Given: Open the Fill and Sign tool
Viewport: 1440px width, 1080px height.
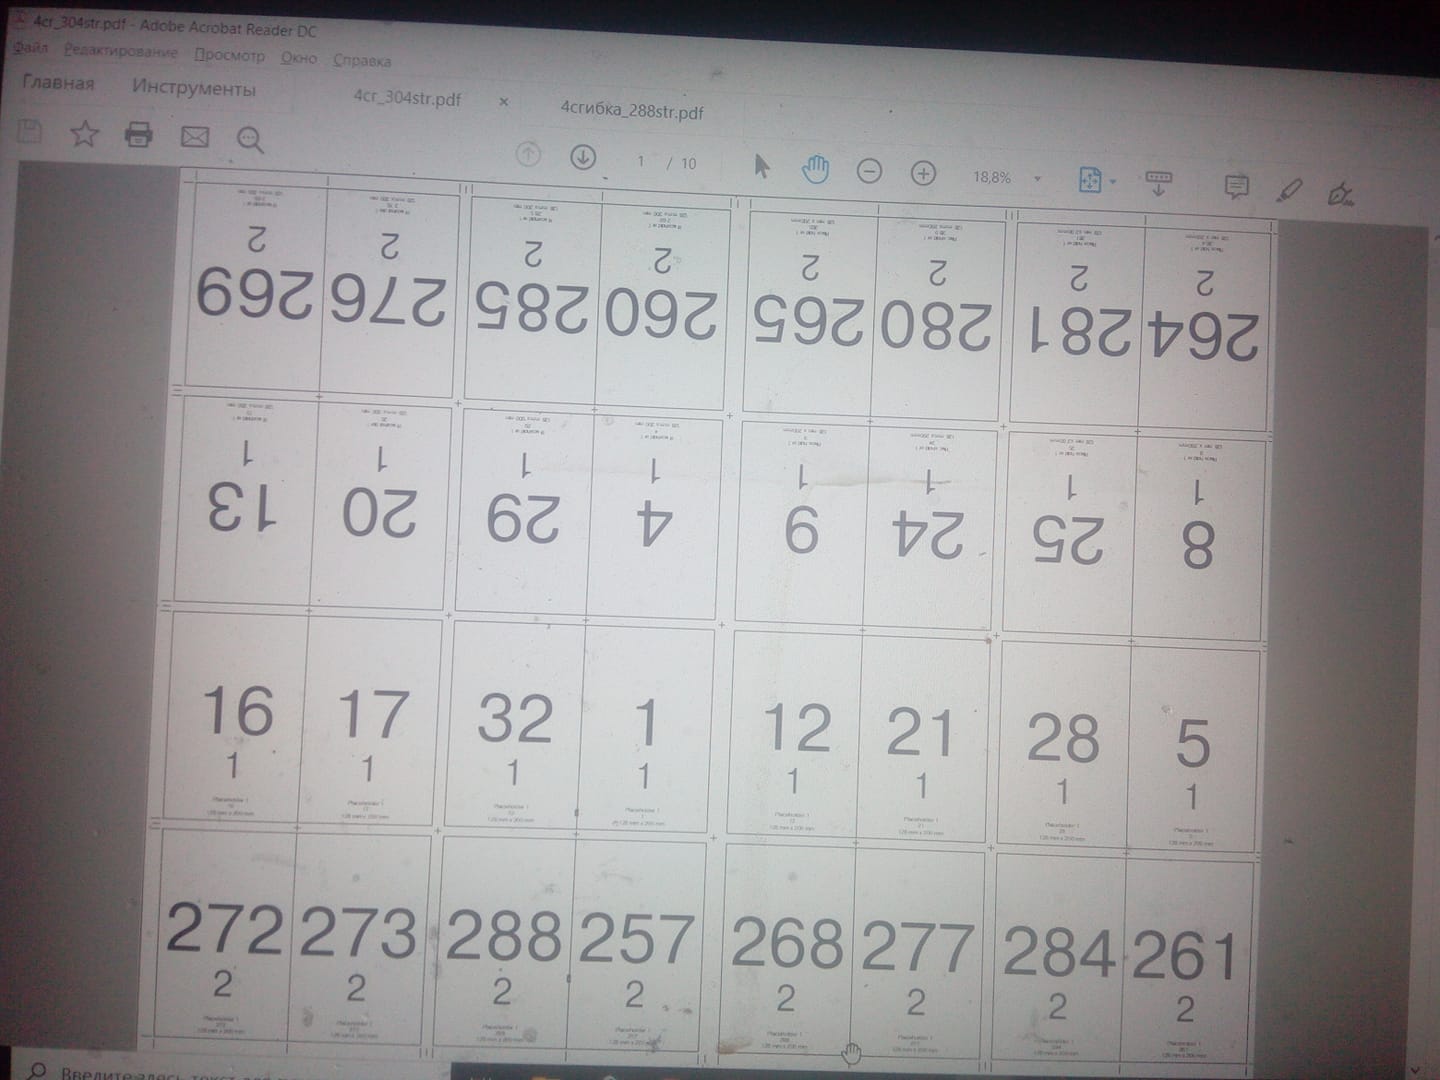Looking at the screenshot, I should click(x=1342, y=193).
